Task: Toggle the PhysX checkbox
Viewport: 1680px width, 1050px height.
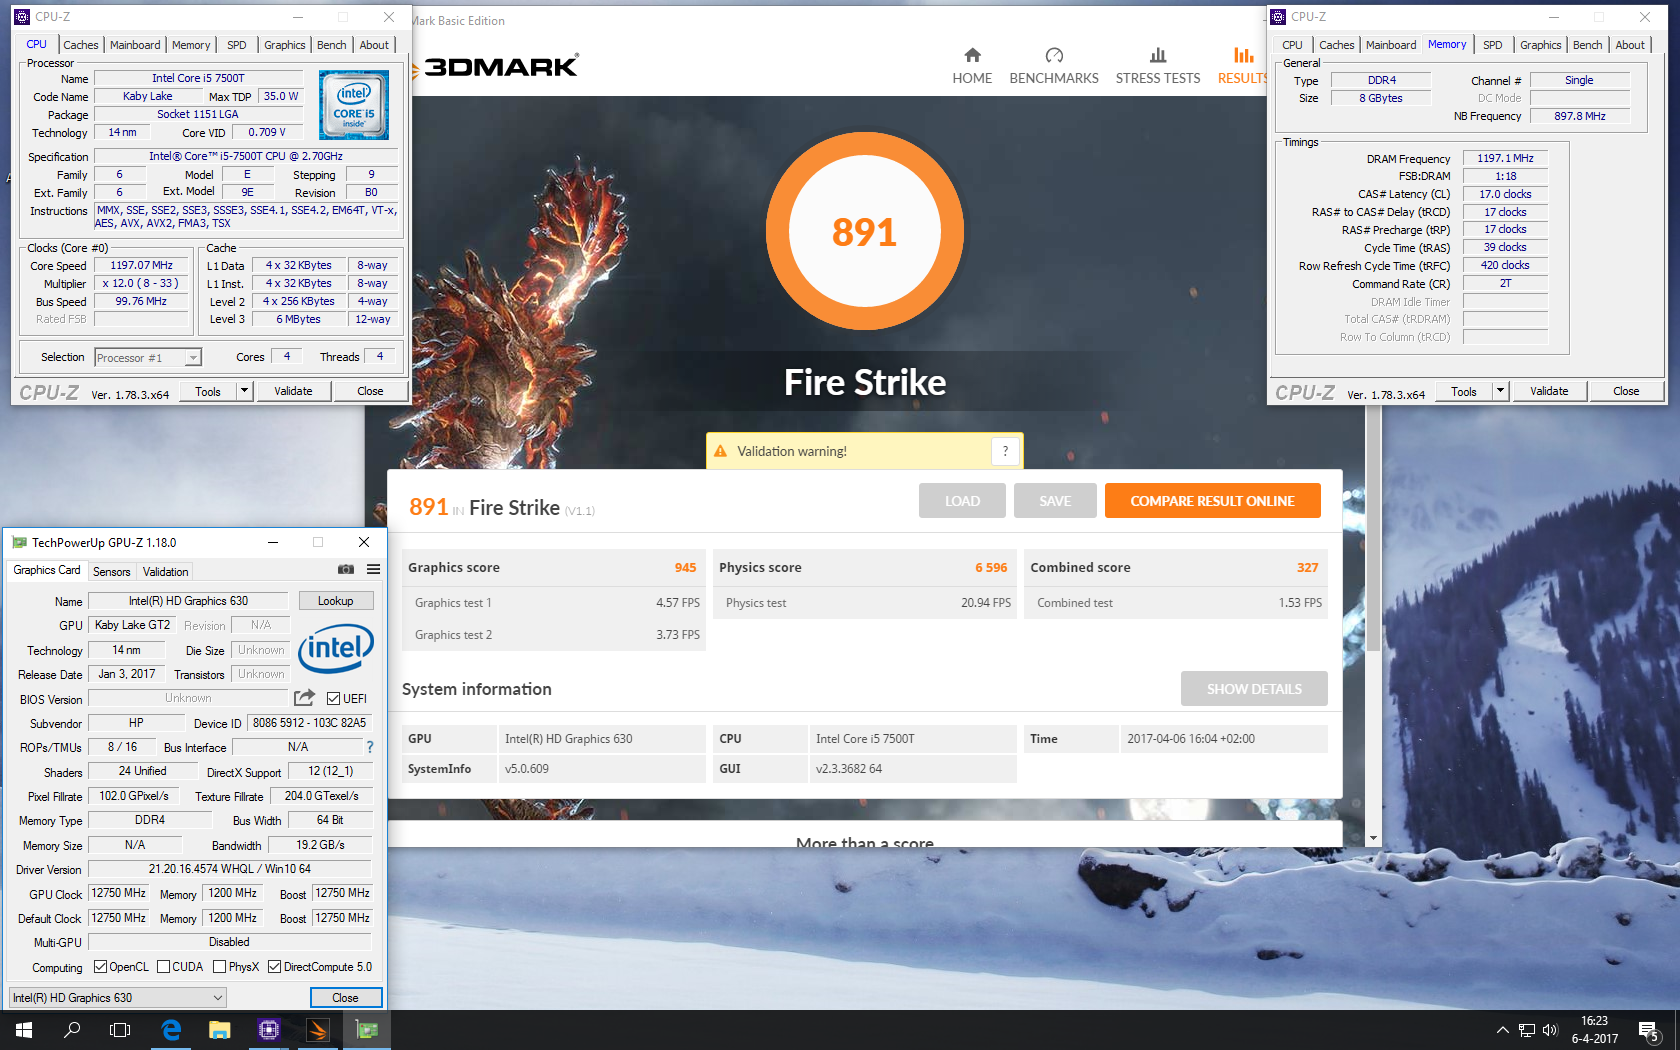Action: click(x=220, y=967)
